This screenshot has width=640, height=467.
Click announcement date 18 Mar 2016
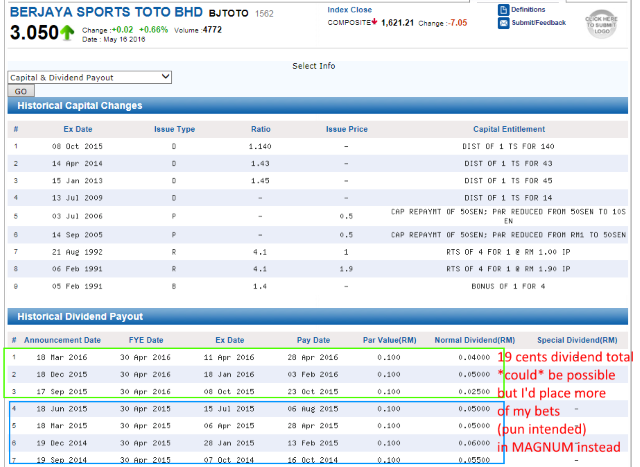click(62, 357)
